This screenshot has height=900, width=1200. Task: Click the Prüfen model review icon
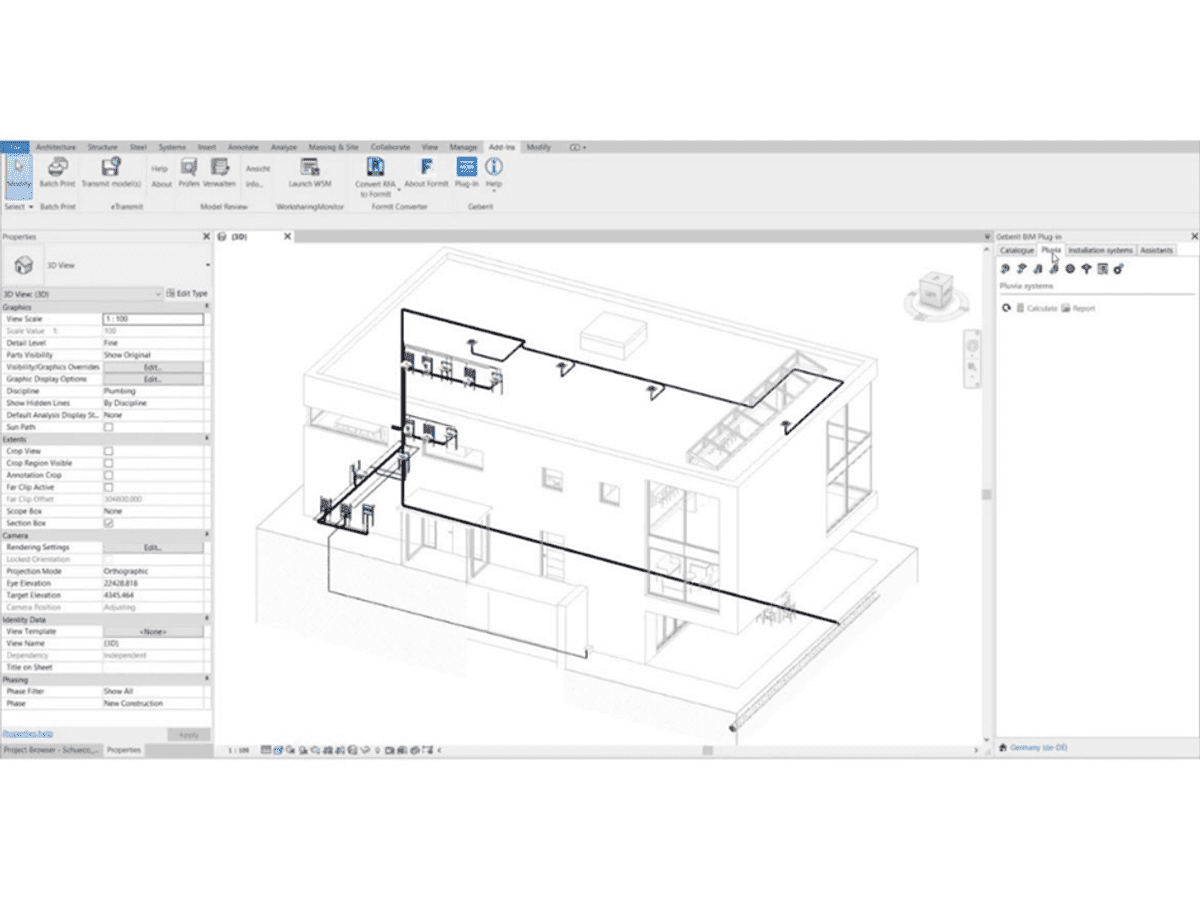point(189,169)
